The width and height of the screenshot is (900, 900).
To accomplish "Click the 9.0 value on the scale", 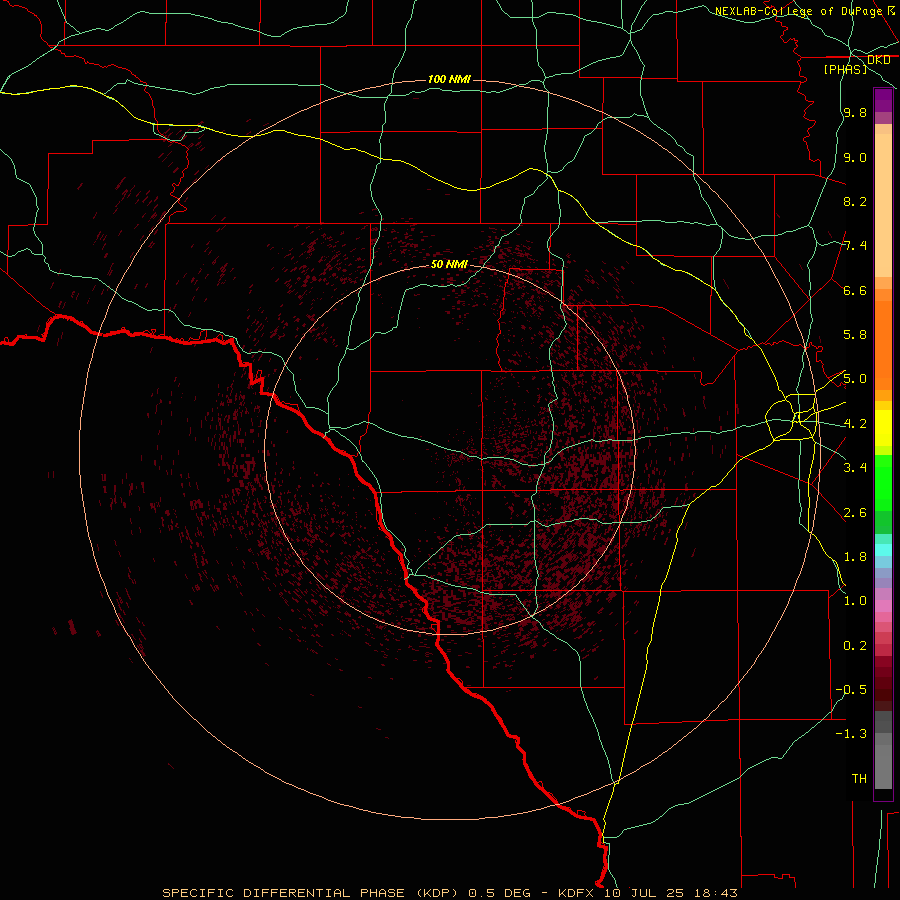I will tap(855, 157).
